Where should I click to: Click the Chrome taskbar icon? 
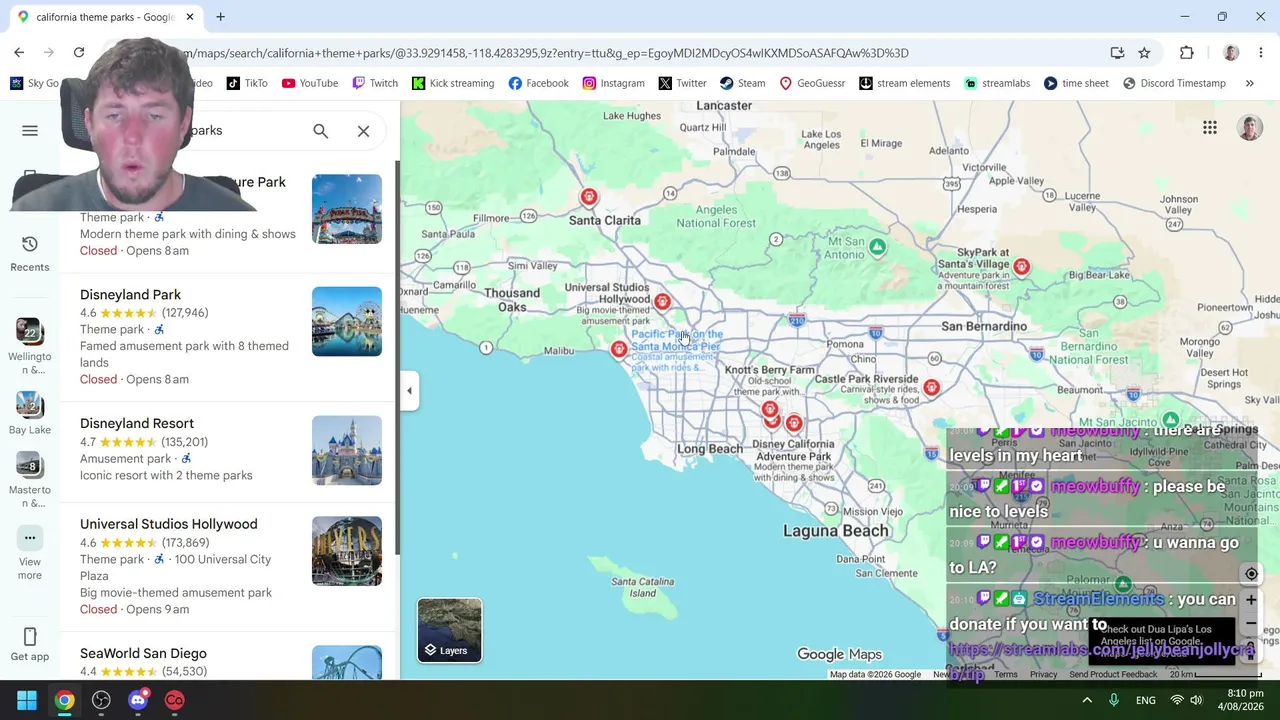click(64, 700)
